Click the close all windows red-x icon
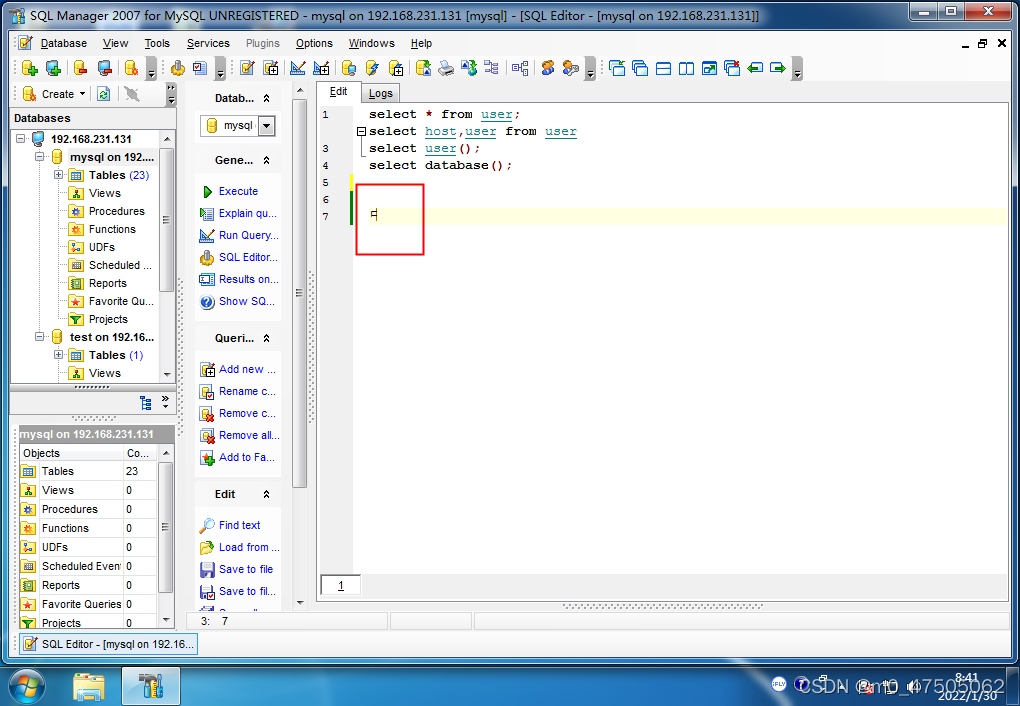Screen dimensions: 1020x706 point(732,68)
